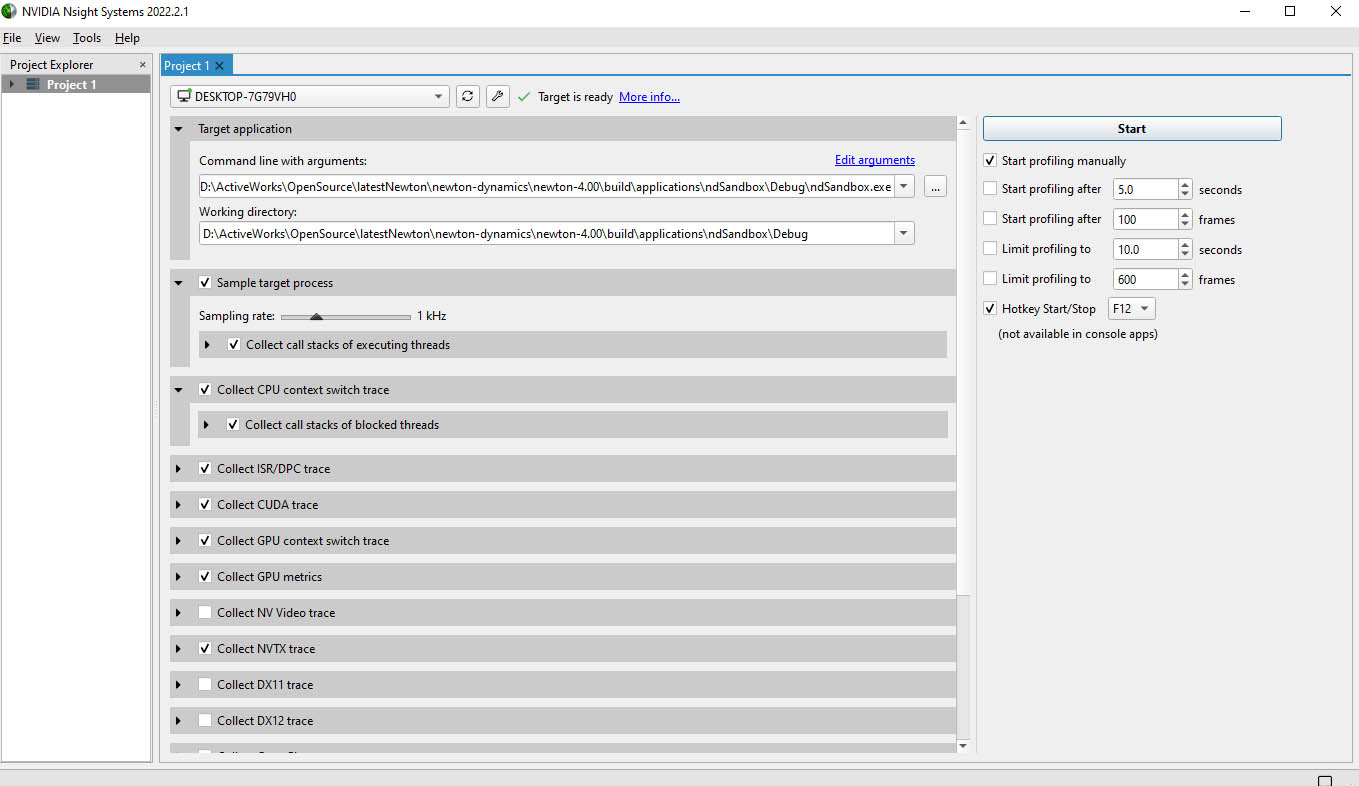
Task: Click the Project 1 icon in Project Explorer
Action: tap(33, 85)
